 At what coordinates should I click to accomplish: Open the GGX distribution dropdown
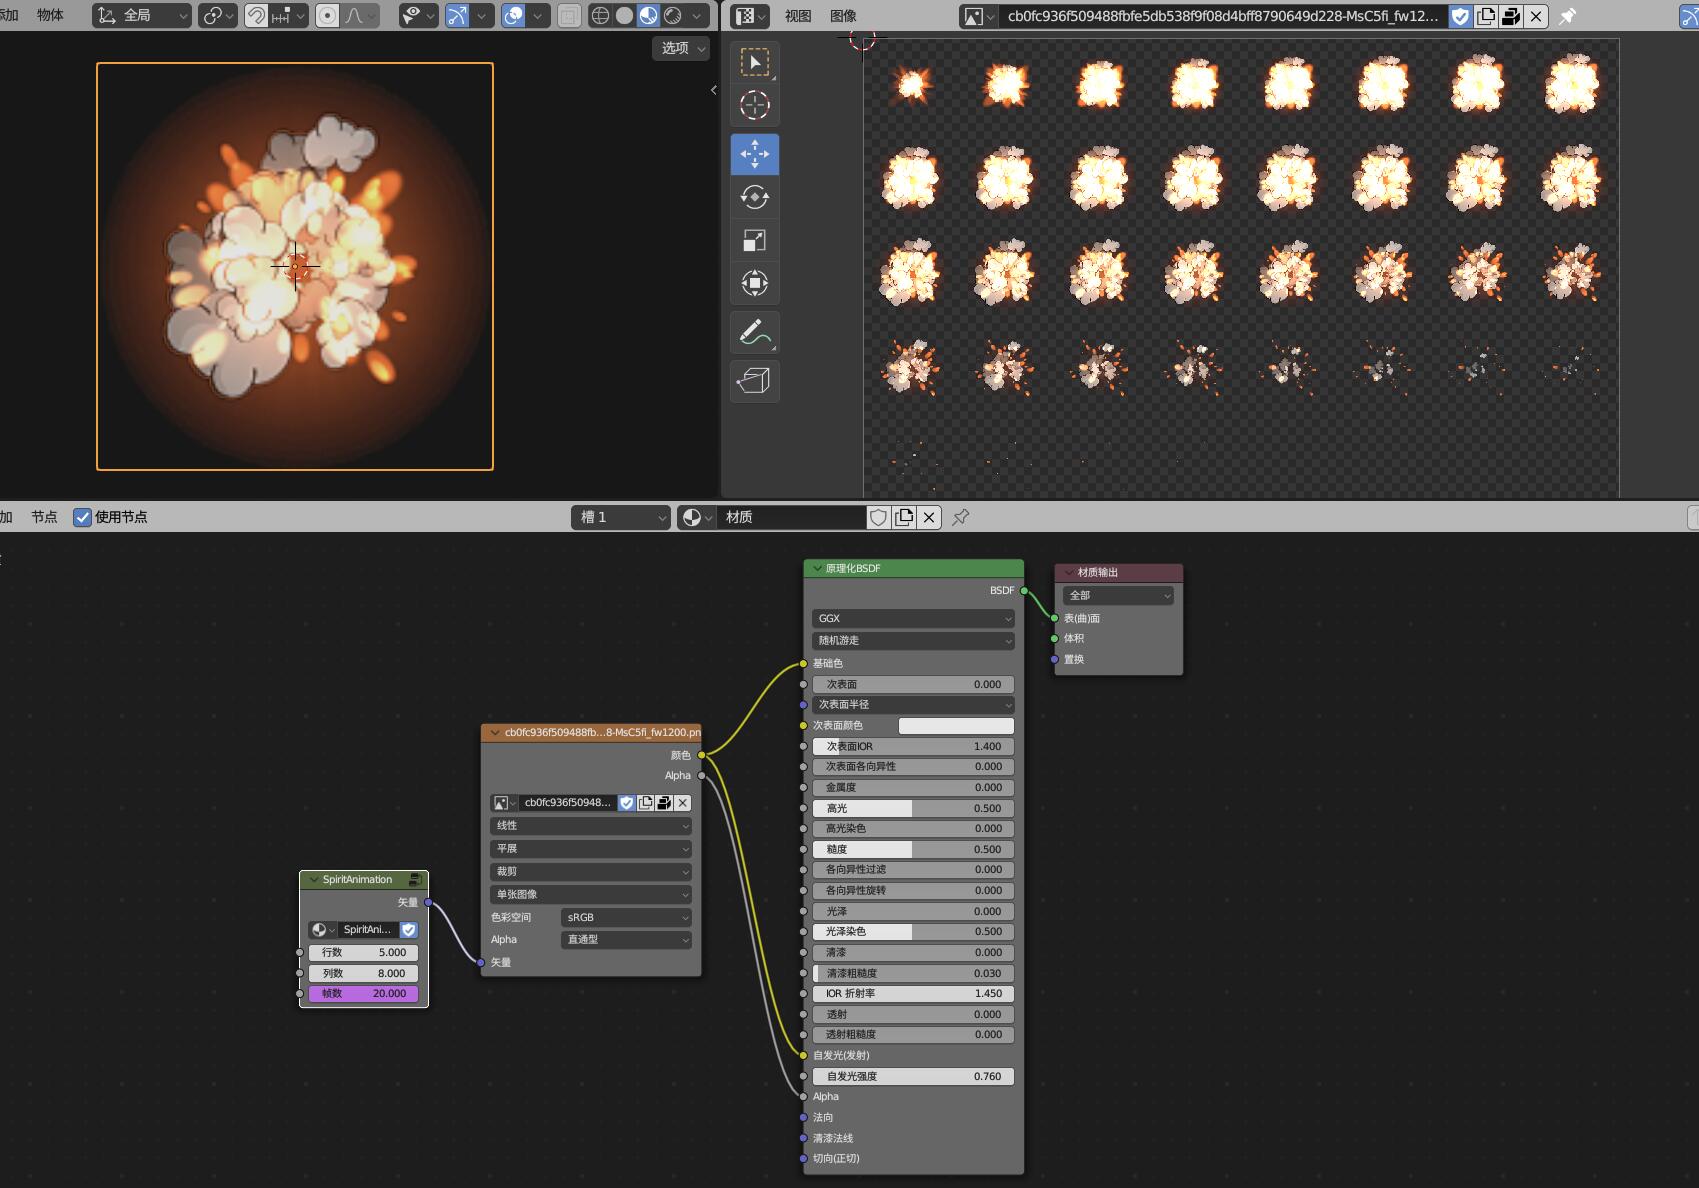click(x=913, y=618)
